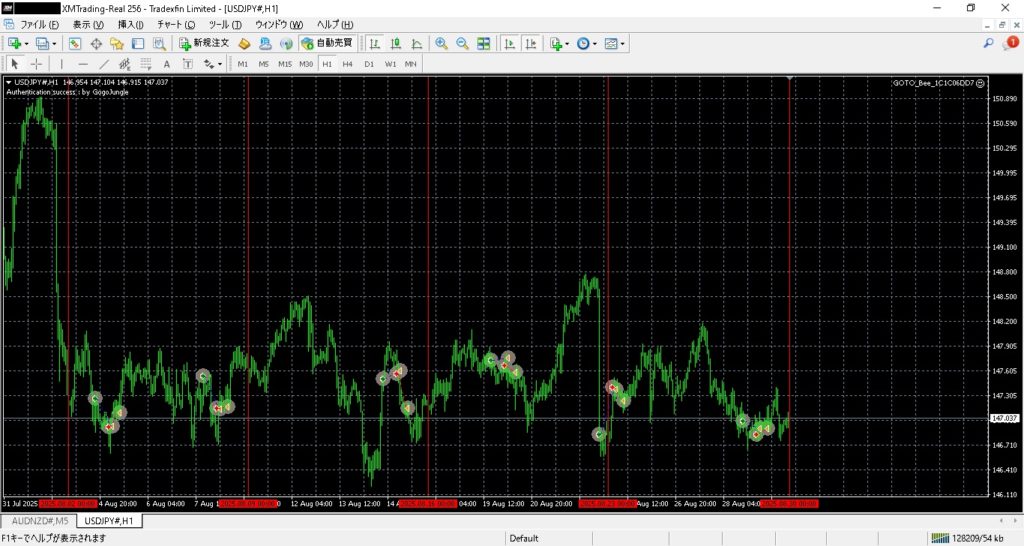Select the text label 'A' drawing tool
The height and width of the screenshot is (546, 1024).
167,64
